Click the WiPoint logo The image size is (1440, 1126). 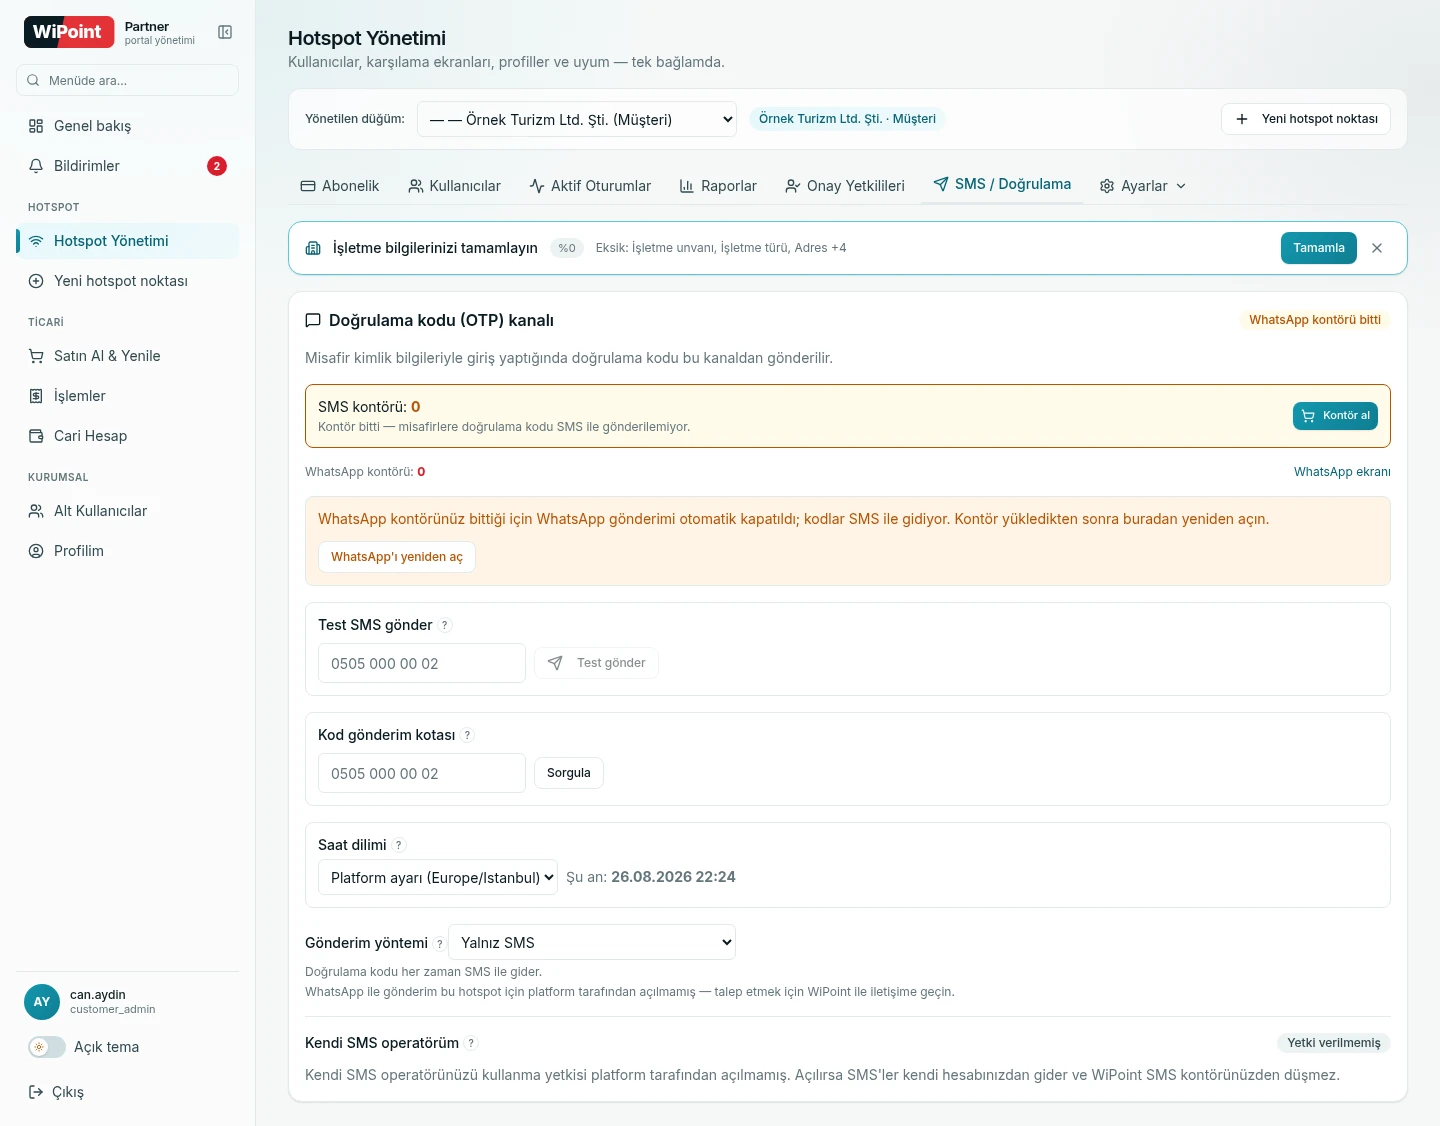69,32
